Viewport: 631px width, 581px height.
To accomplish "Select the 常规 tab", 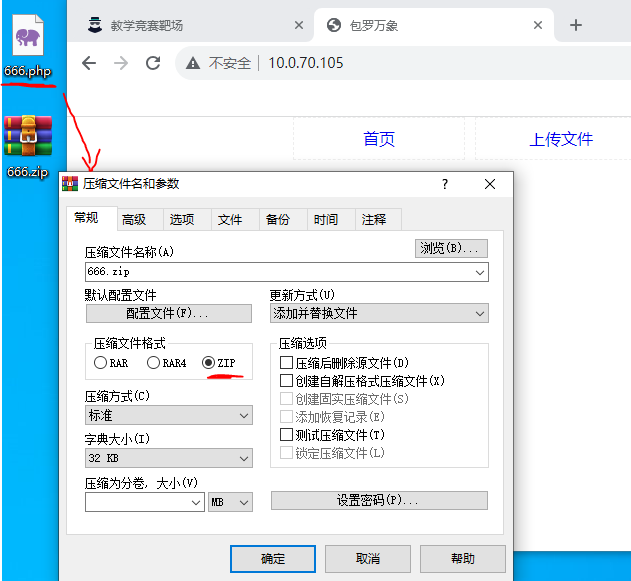I will 92,218.
